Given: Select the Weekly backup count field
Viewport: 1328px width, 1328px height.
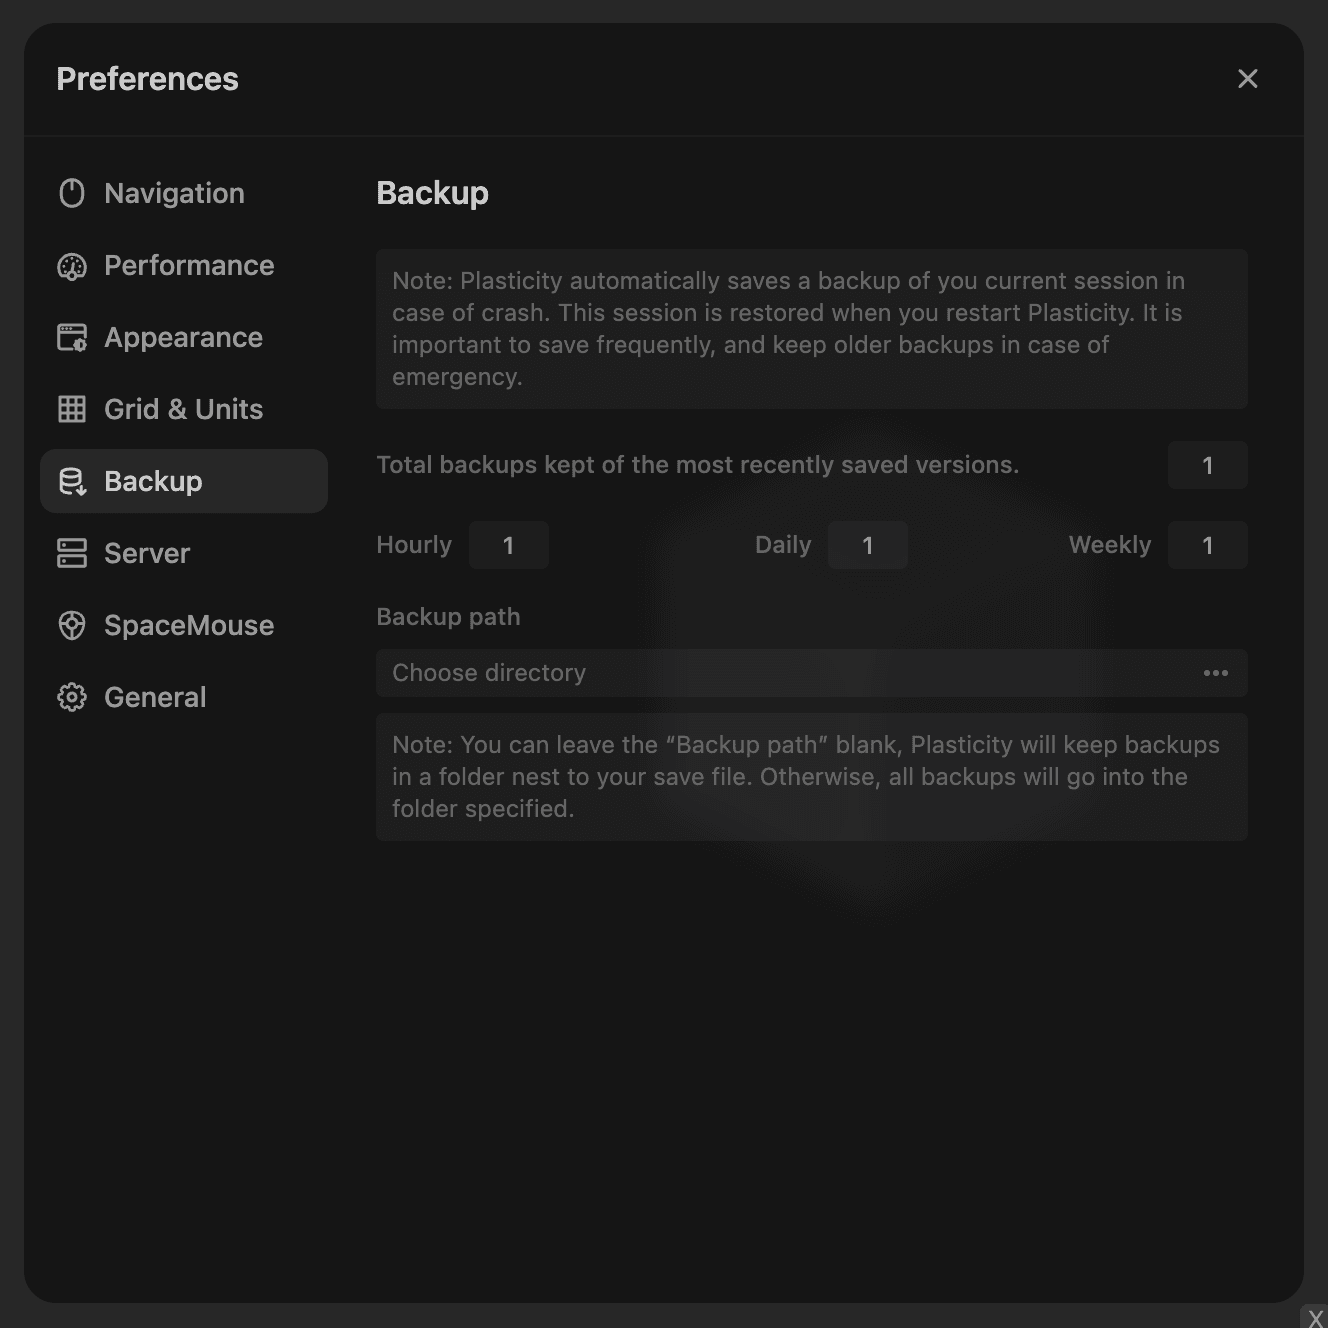Looking at the screenshot, I should pos(1207,545).
